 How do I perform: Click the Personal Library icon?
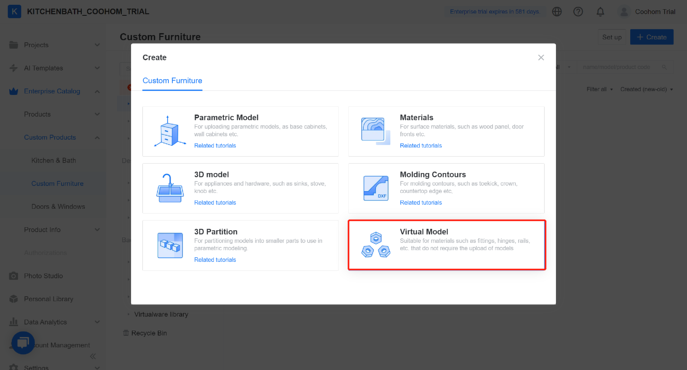tap(14, 299)
